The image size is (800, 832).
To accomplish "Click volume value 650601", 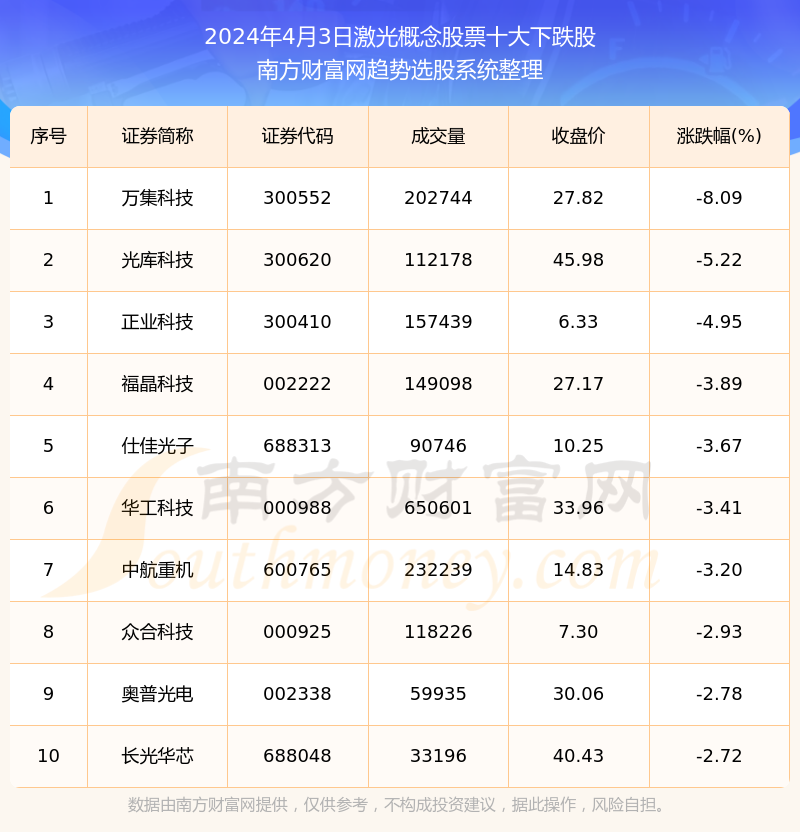I will (x=438, y=508).
